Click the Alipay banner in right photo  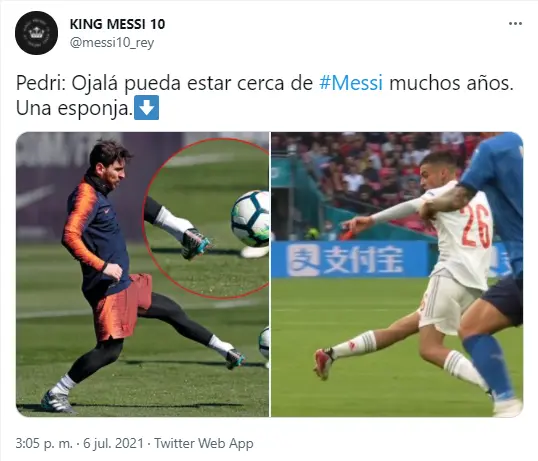[x=350, y=259]
